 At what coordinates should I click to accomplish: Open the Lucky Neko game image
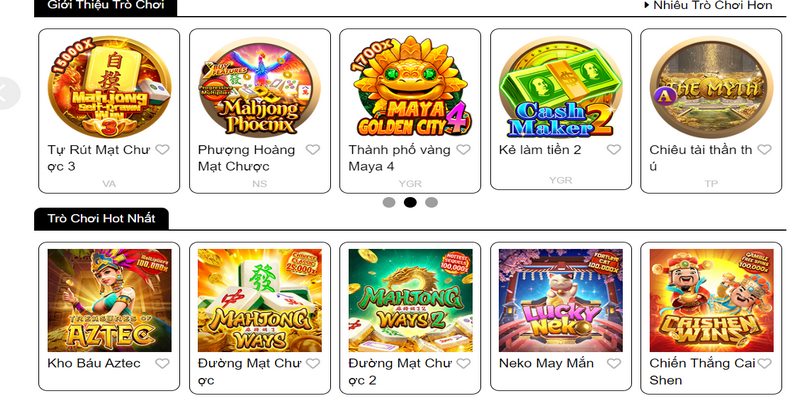[x=561, y=301]
